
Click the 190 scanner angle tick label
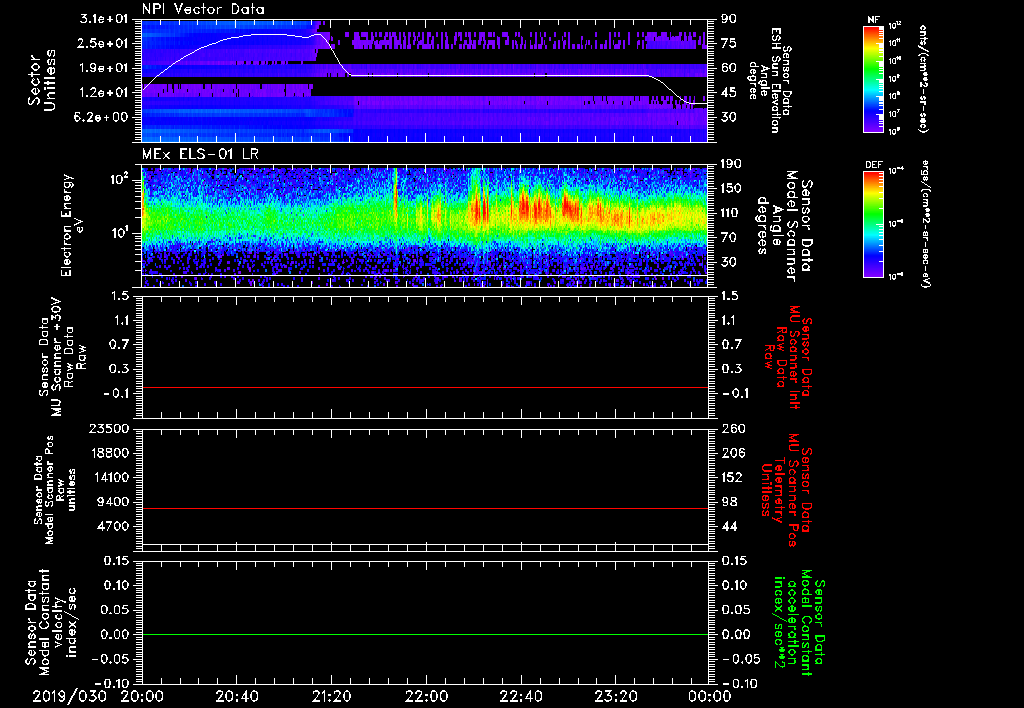tap(733, 164)
